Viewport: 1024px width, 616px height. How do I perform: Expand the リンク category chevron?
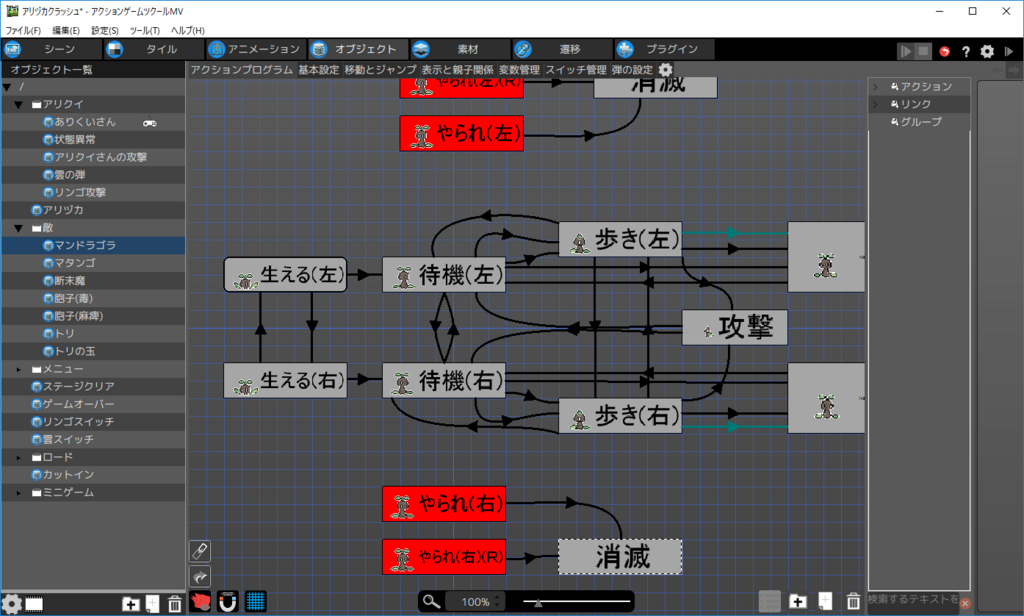[x=876, y=104]
